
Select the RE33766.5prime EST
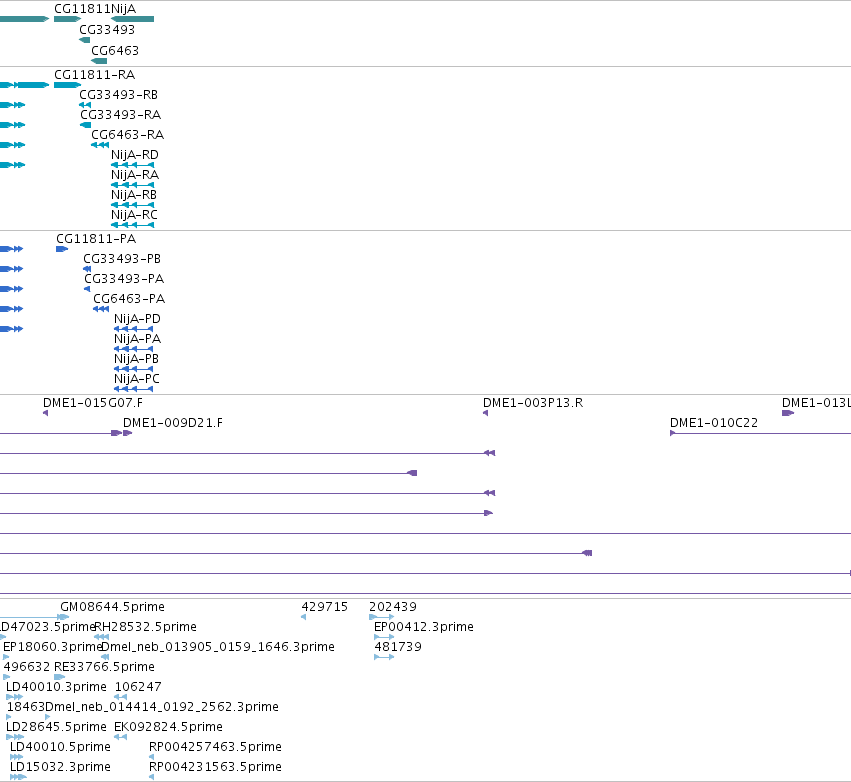pos(60,677)
